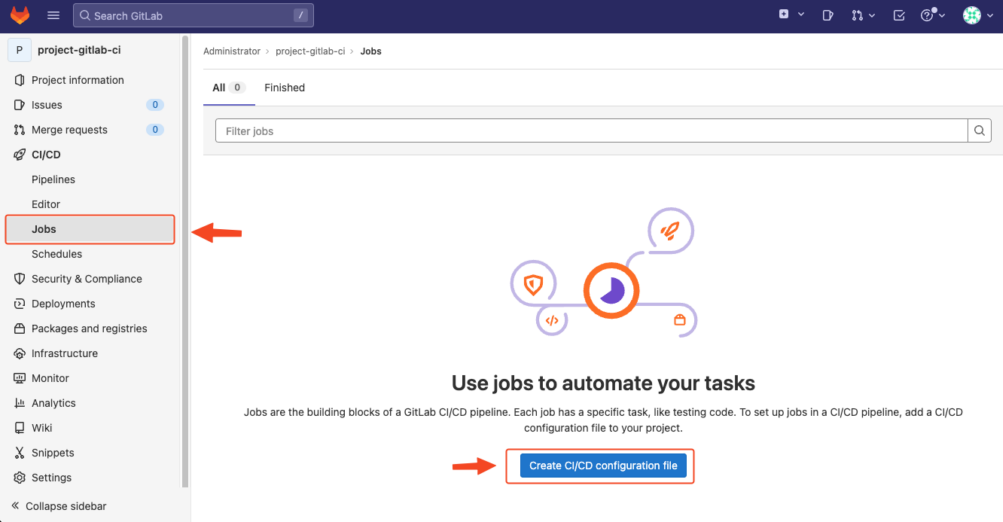
Task: Open the hamburger navigation menu
Action: [53, 15]
